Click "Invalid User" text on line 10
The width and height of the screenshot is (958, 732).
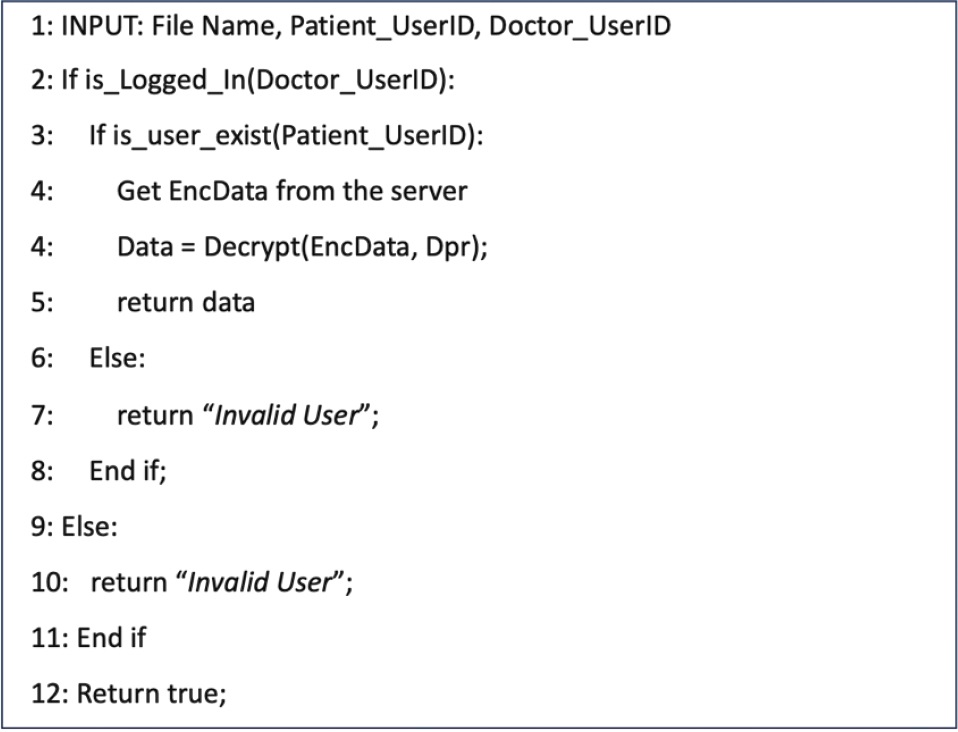(x=260, y=581)
